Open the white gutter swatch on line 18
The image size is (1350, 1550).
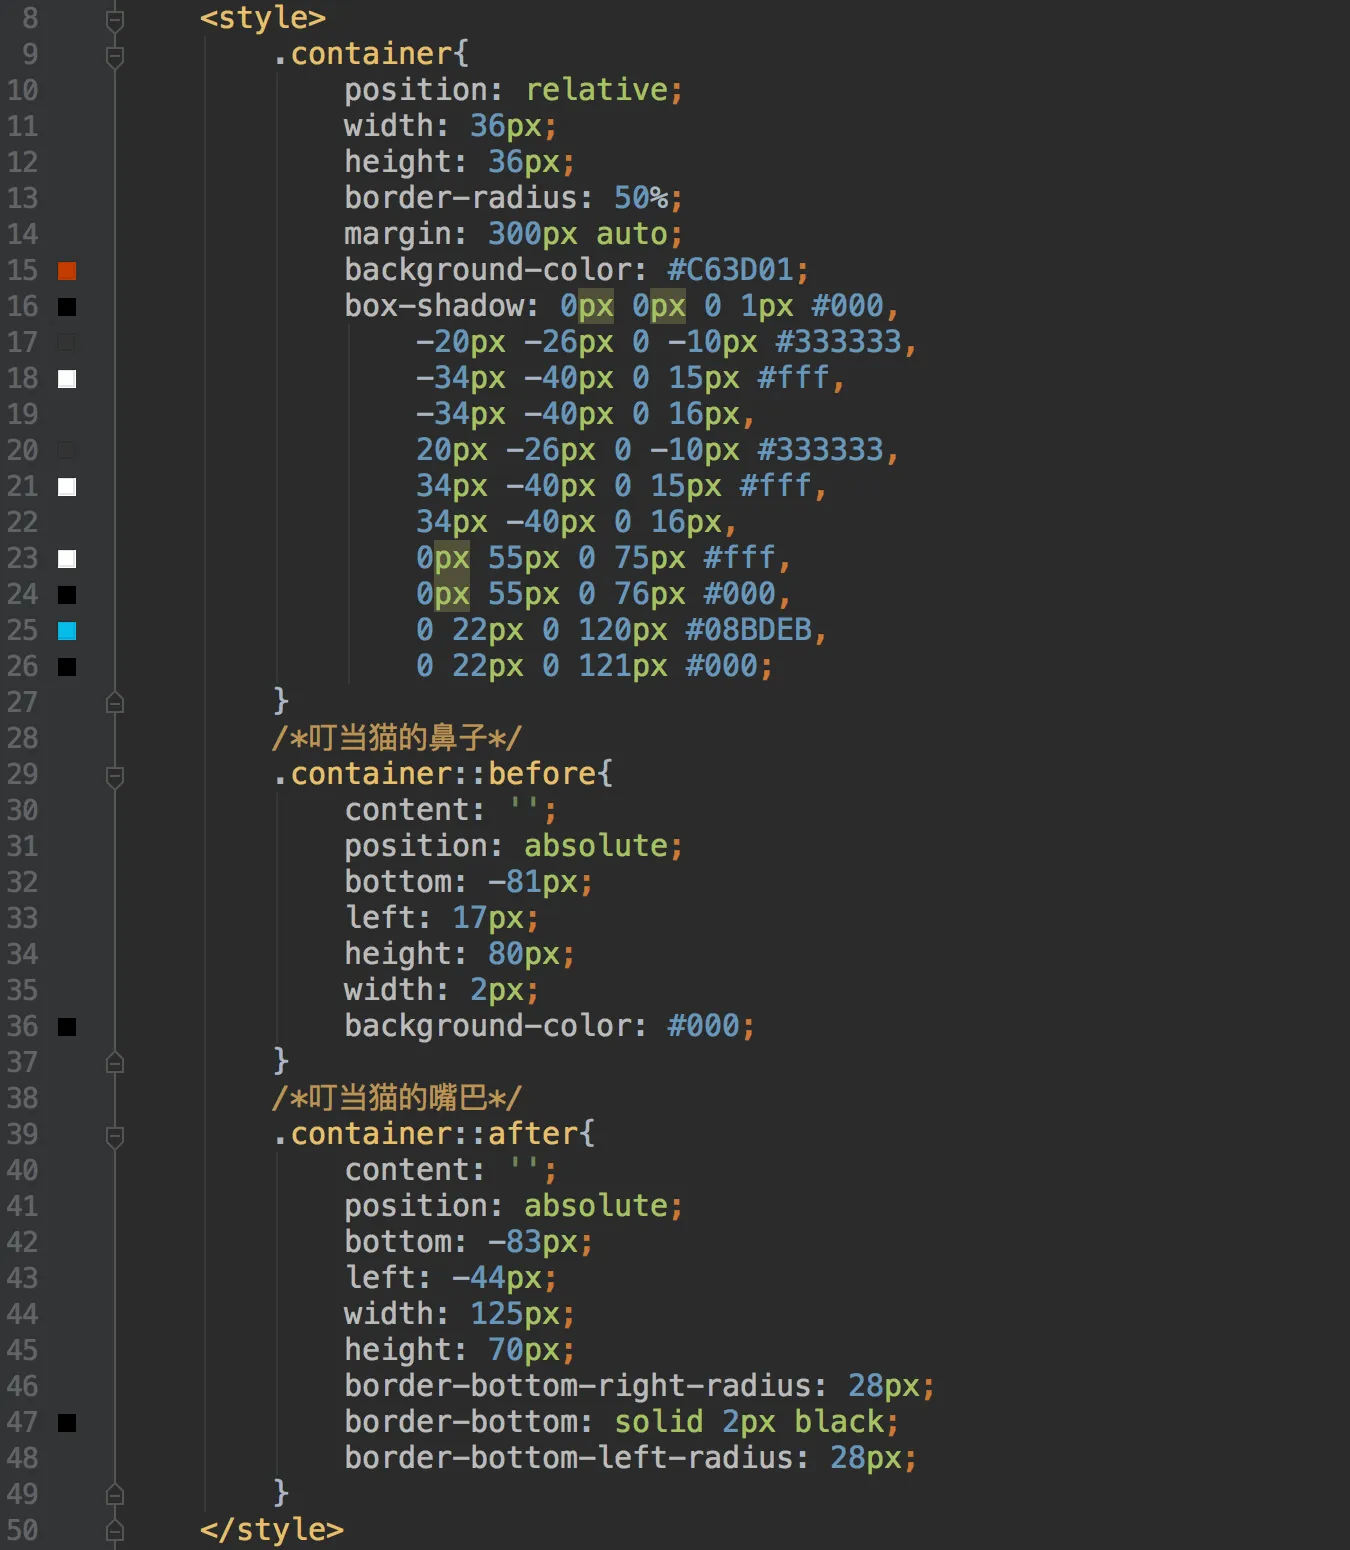pos(67,379)
